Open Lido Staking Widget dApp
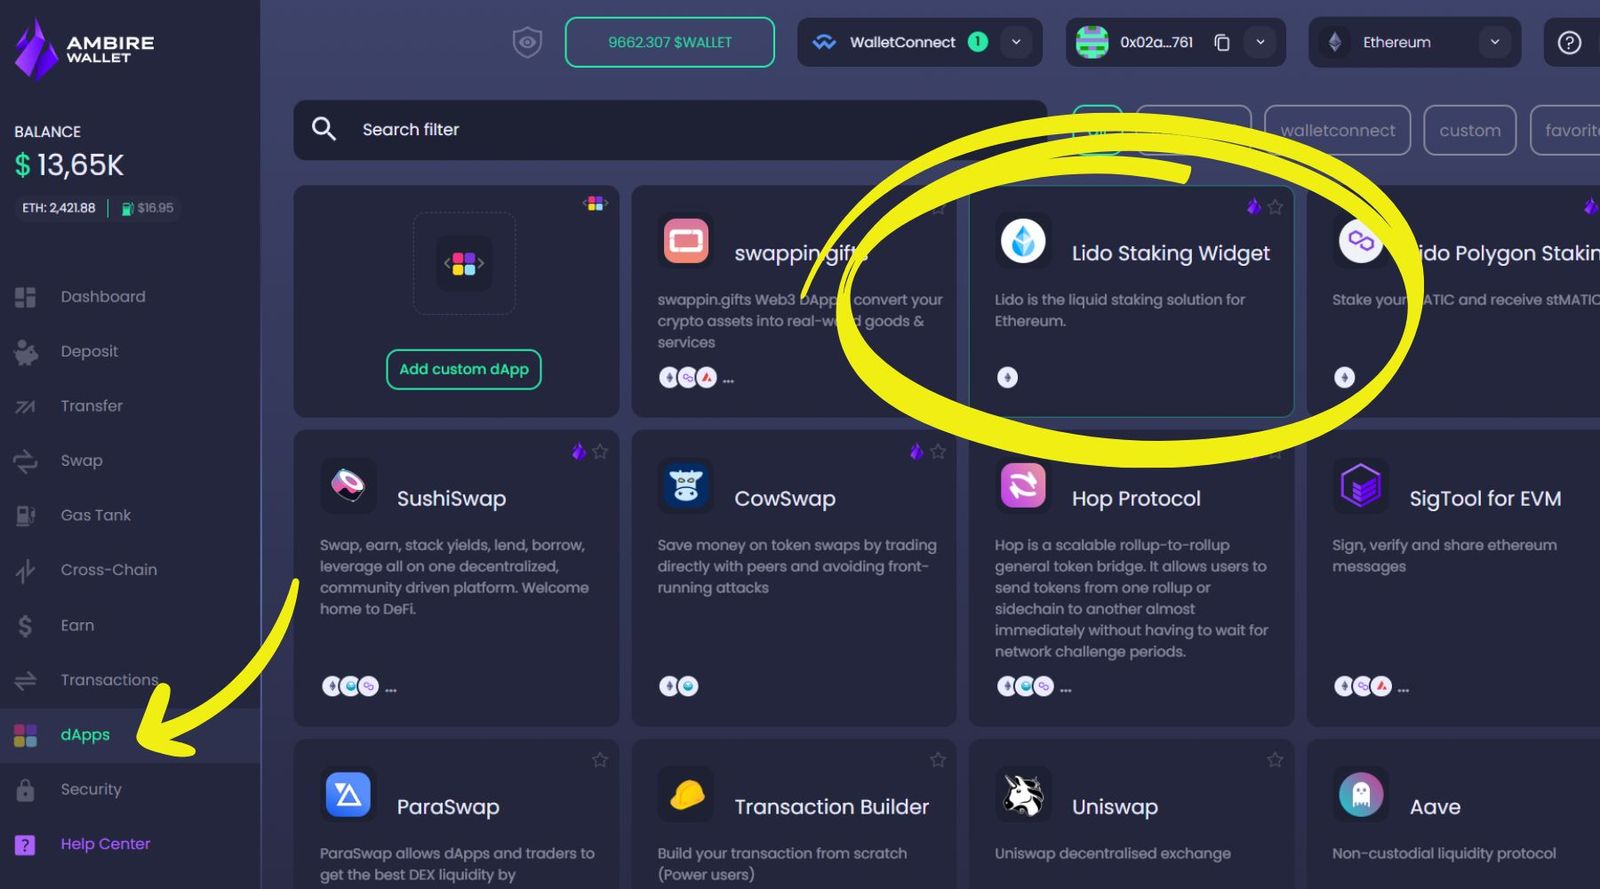Viewport: 1600px width, 889px height. 1131,301
